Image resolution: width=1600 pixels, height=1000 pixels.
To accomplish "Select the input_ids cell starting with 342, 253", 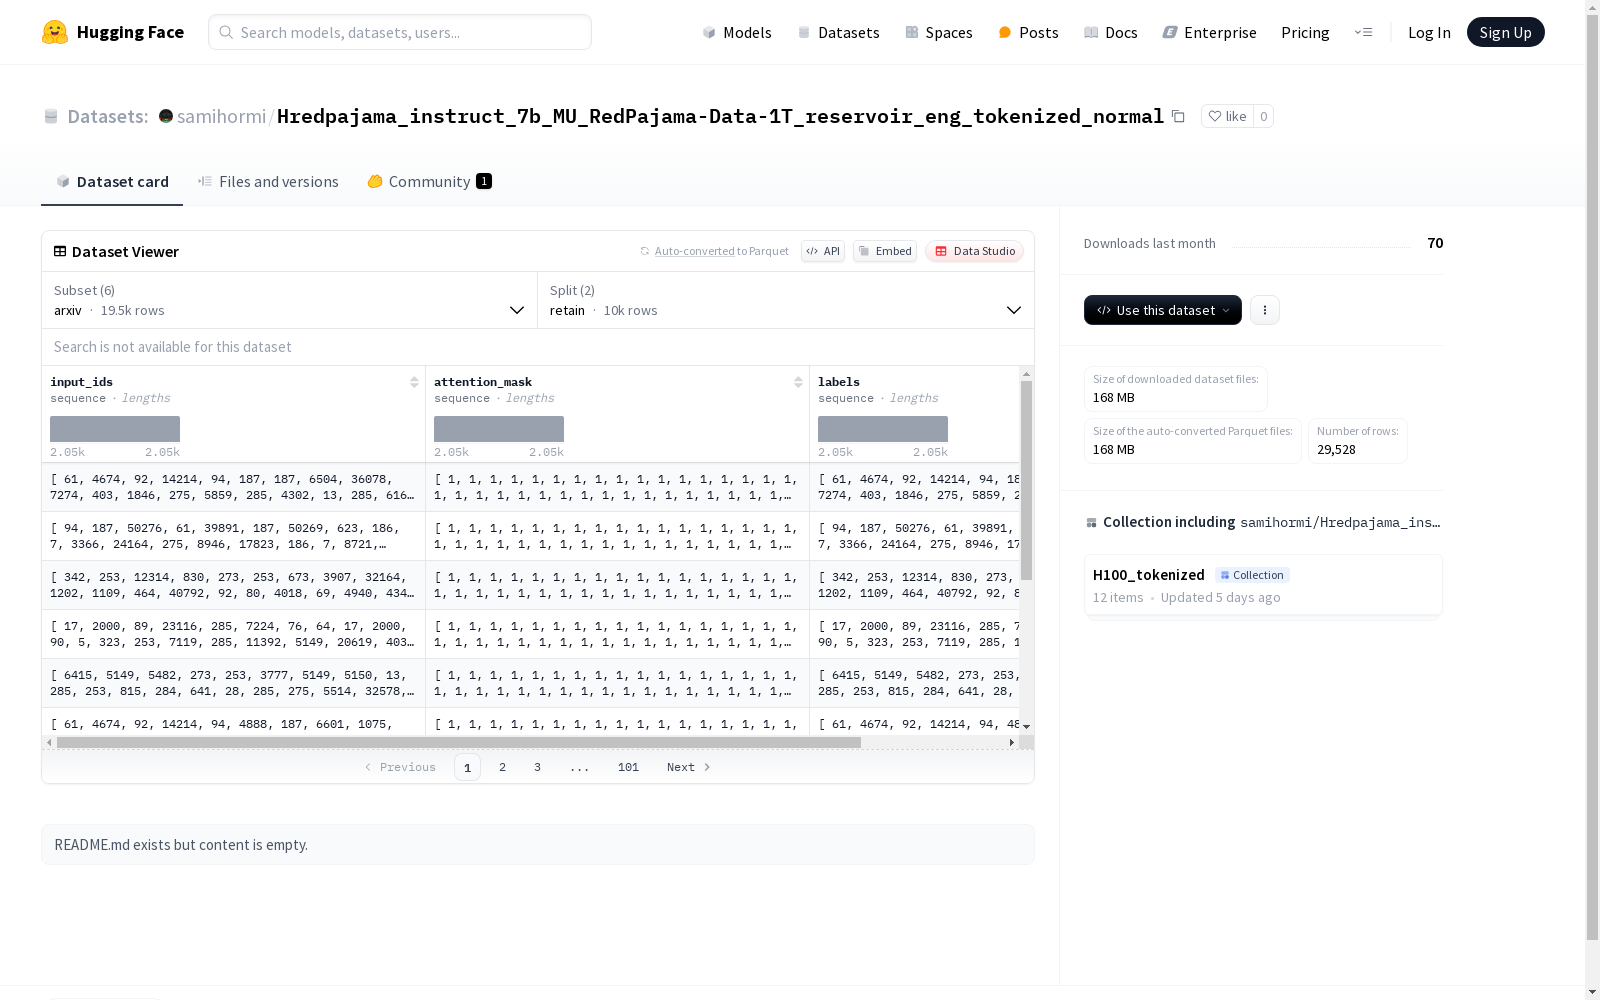I will coord(233,585).
